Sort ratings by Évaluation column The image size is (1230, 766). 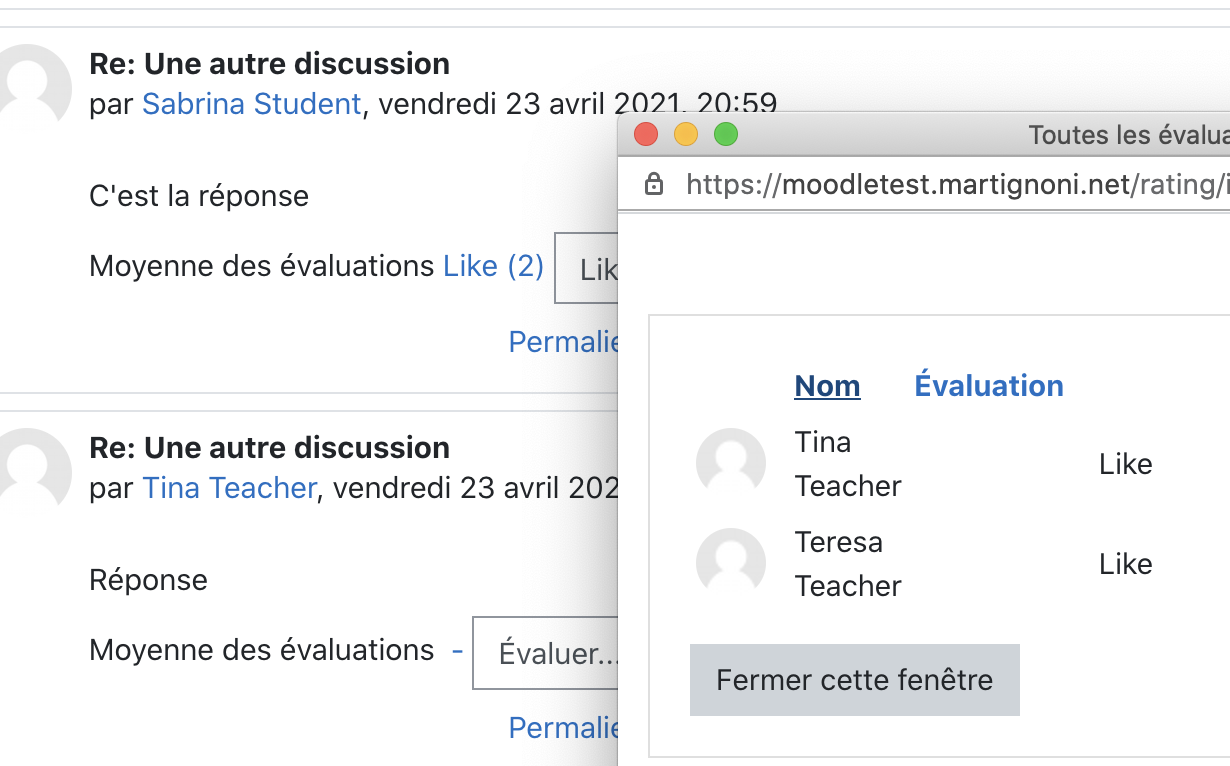(989, 386)
